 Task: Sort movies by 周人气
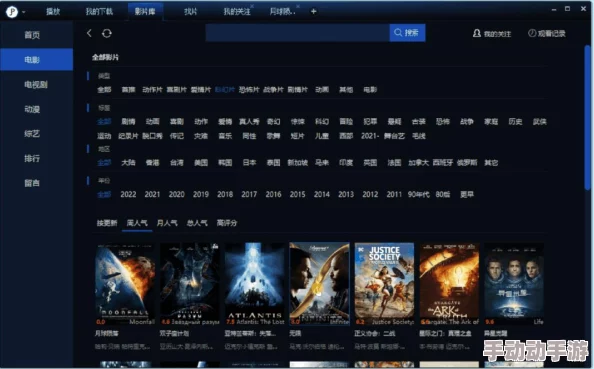click(137, 223)
